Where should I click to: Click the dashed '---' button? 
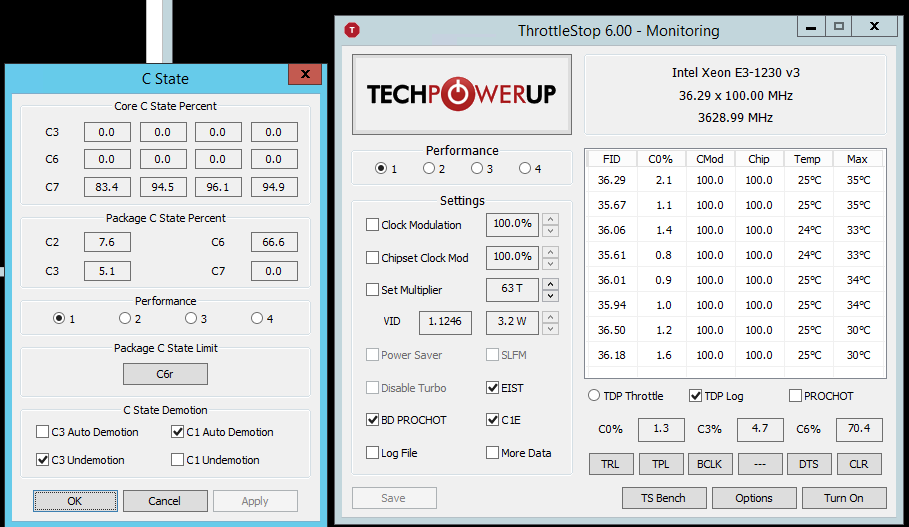coord(760,464)
